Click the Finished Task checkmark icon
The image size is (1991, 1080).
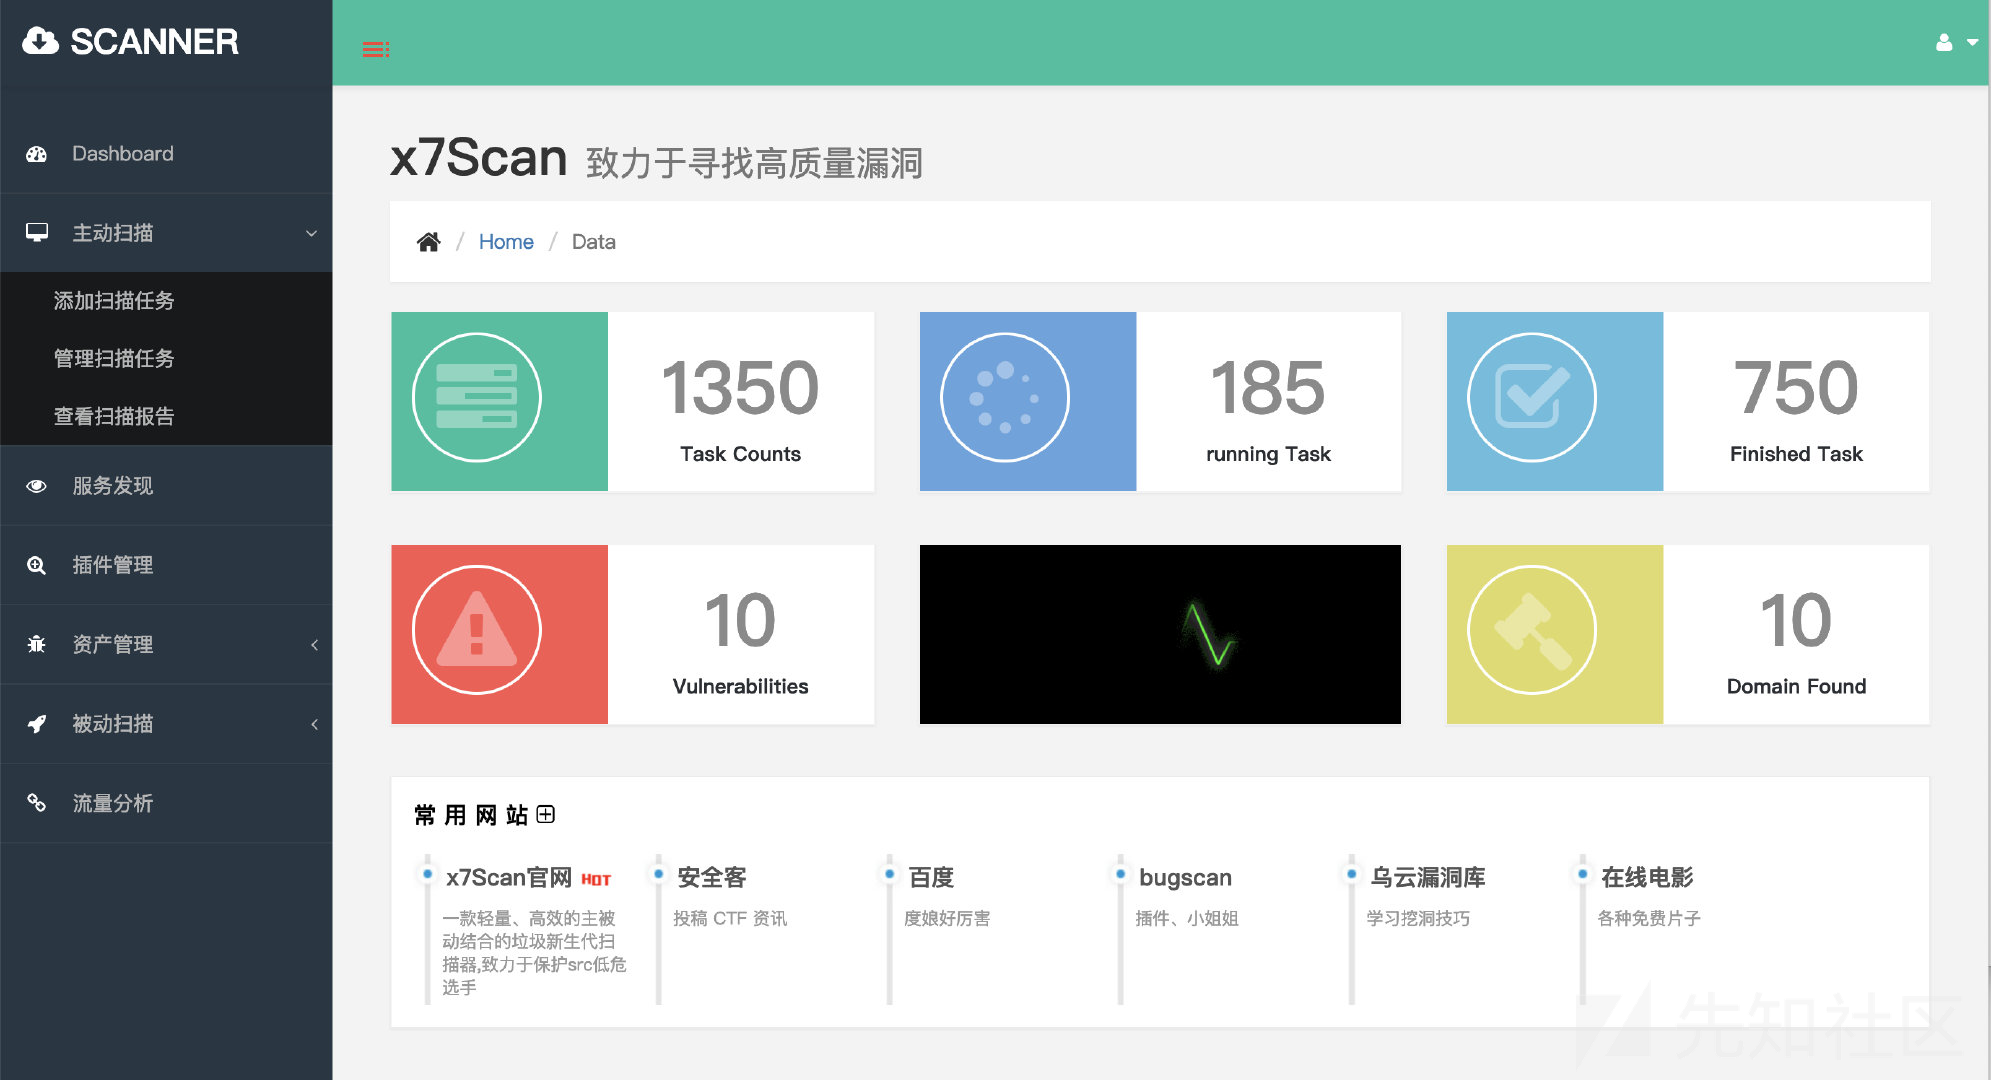pyautogui.click(x=1532, y=398)
